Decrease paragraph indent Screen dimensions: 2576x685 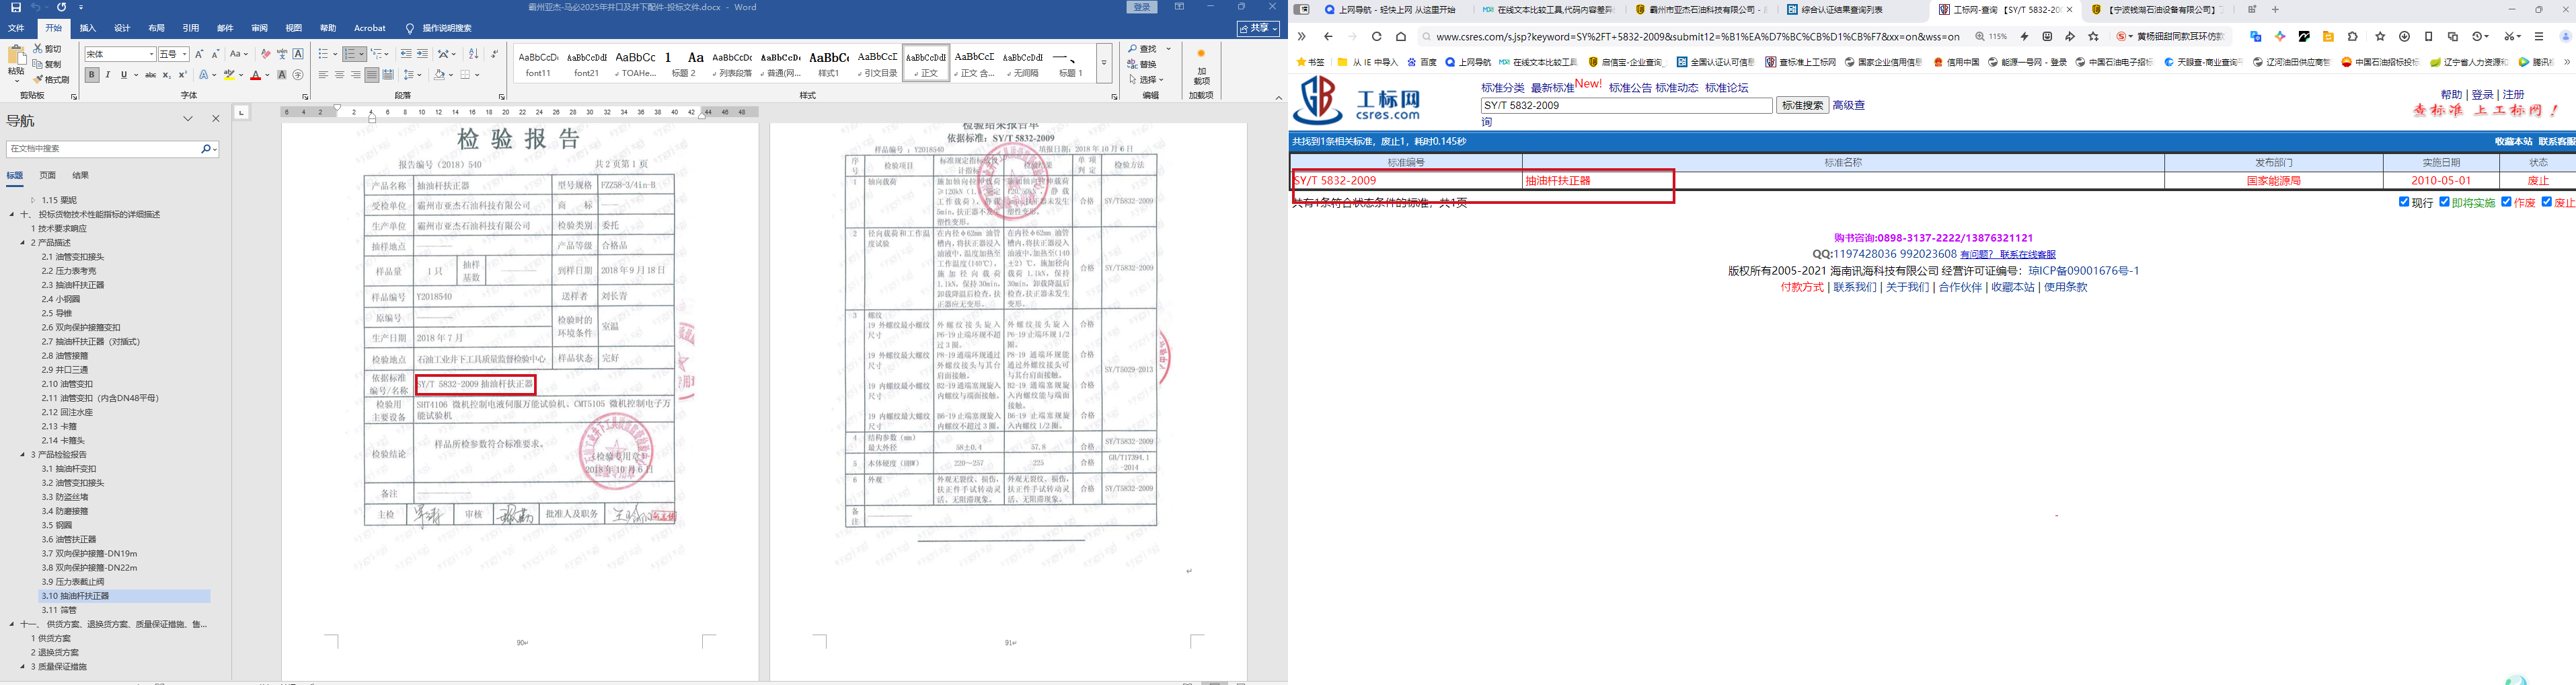pos(405,54)
